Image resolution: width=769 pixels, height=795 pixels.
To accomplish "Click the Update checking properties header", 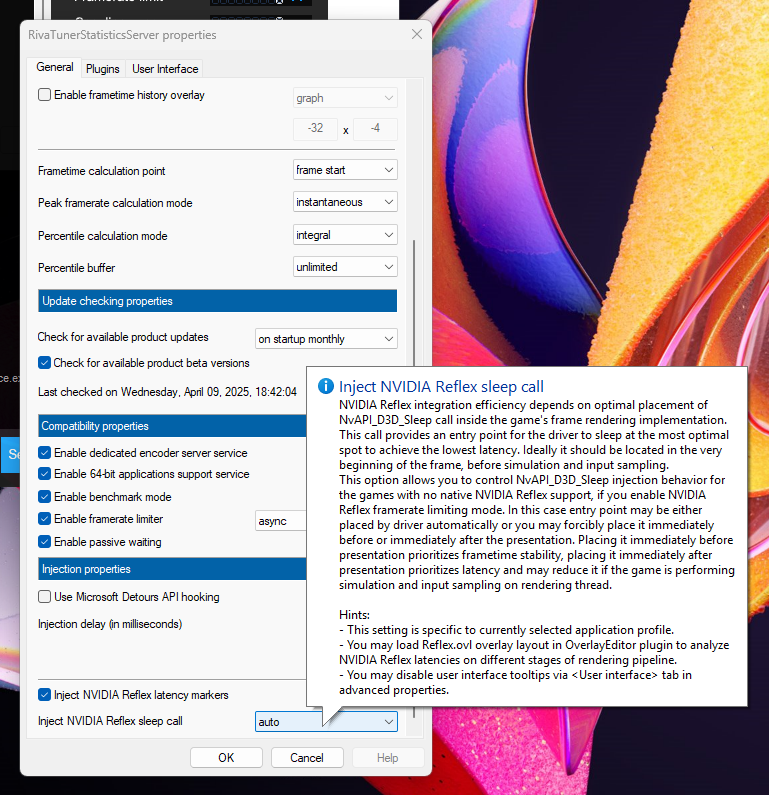I will tap(217, 301).
